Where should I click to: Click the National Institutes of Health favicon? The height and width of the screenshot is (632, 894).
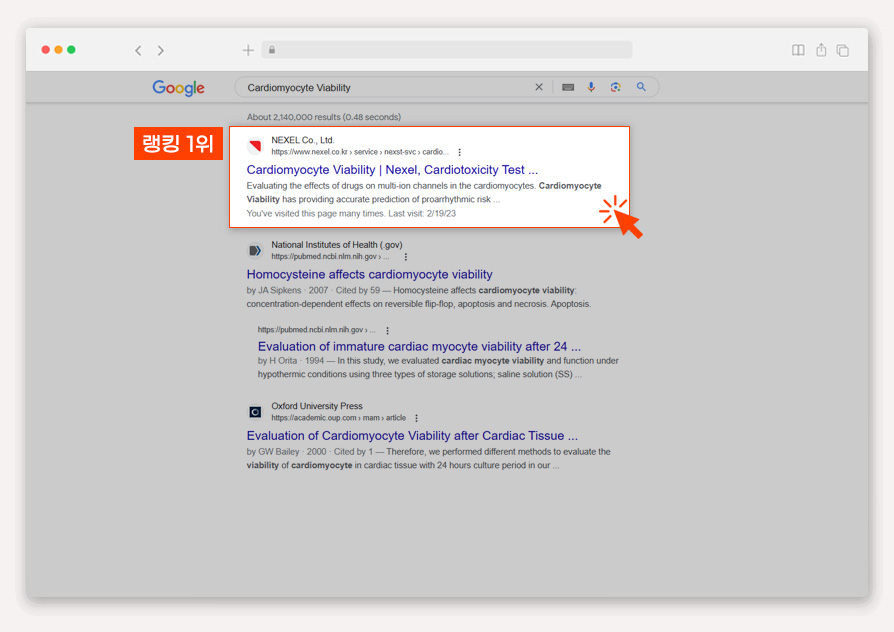pyautogui.click(x=255, y=250)
